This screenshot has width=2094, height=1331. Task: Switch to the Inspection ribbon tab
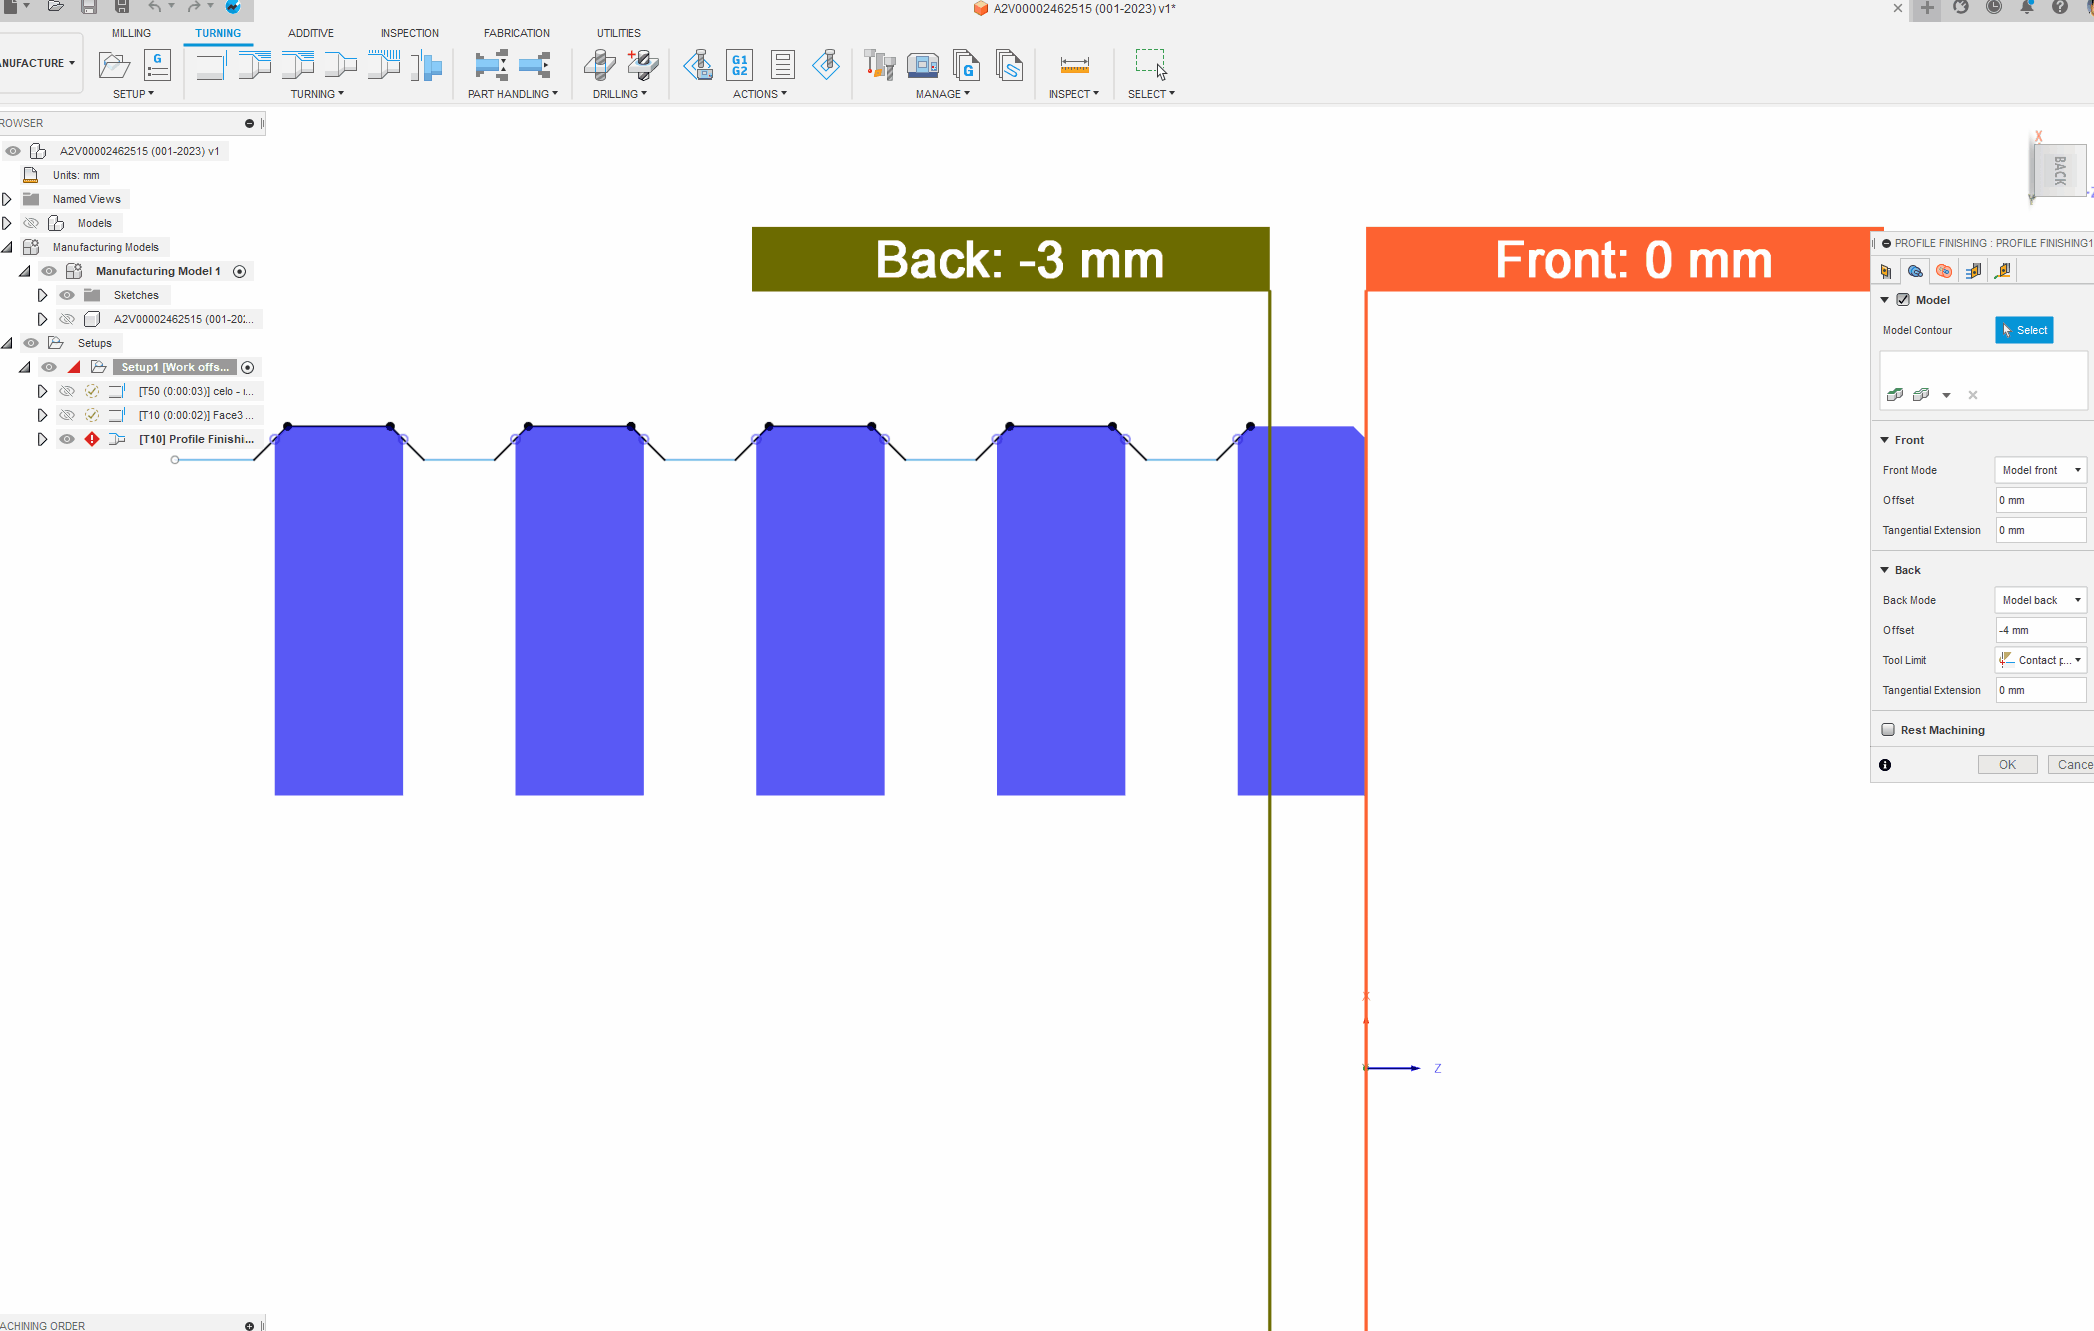tap(409, 33)
